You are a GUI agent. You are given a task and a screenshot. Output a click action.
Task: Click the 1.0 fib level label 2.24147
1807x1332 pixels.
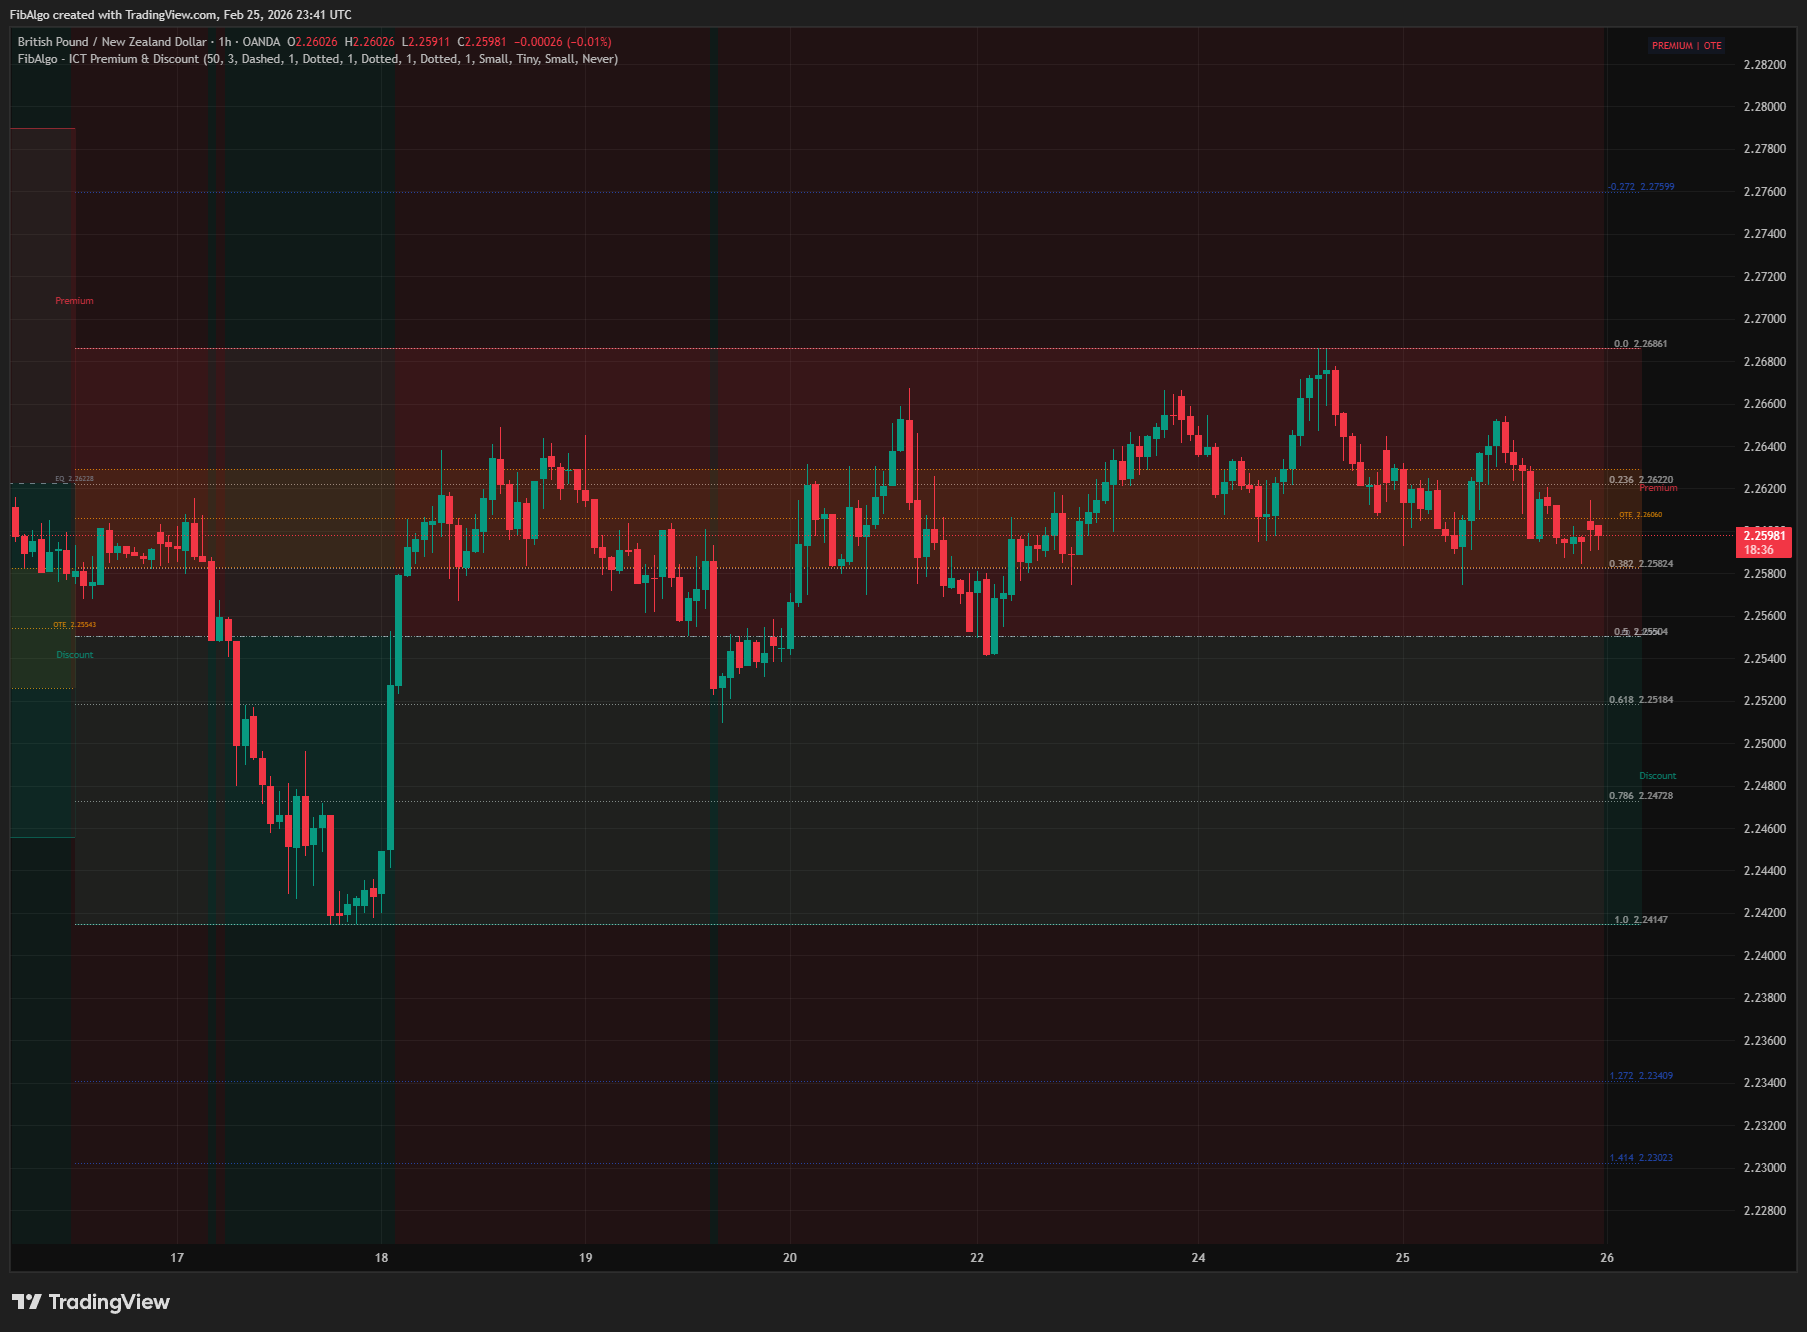pos(1640,920)
